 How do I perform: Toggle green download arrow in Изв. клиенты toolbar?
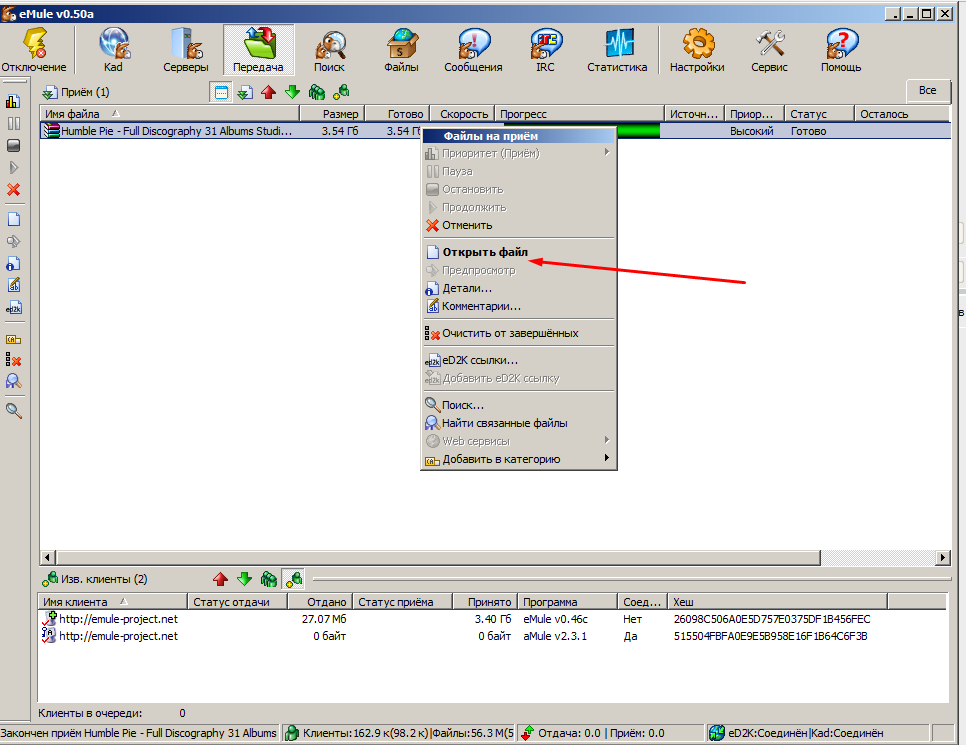tap(245, 579)
